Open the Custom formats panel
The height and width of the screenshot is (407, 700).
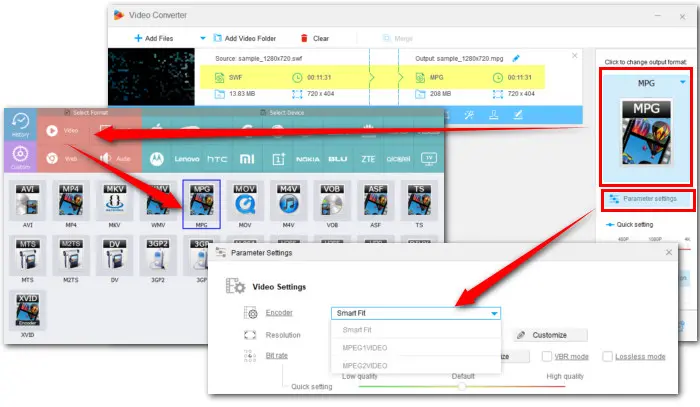point(20,157)
